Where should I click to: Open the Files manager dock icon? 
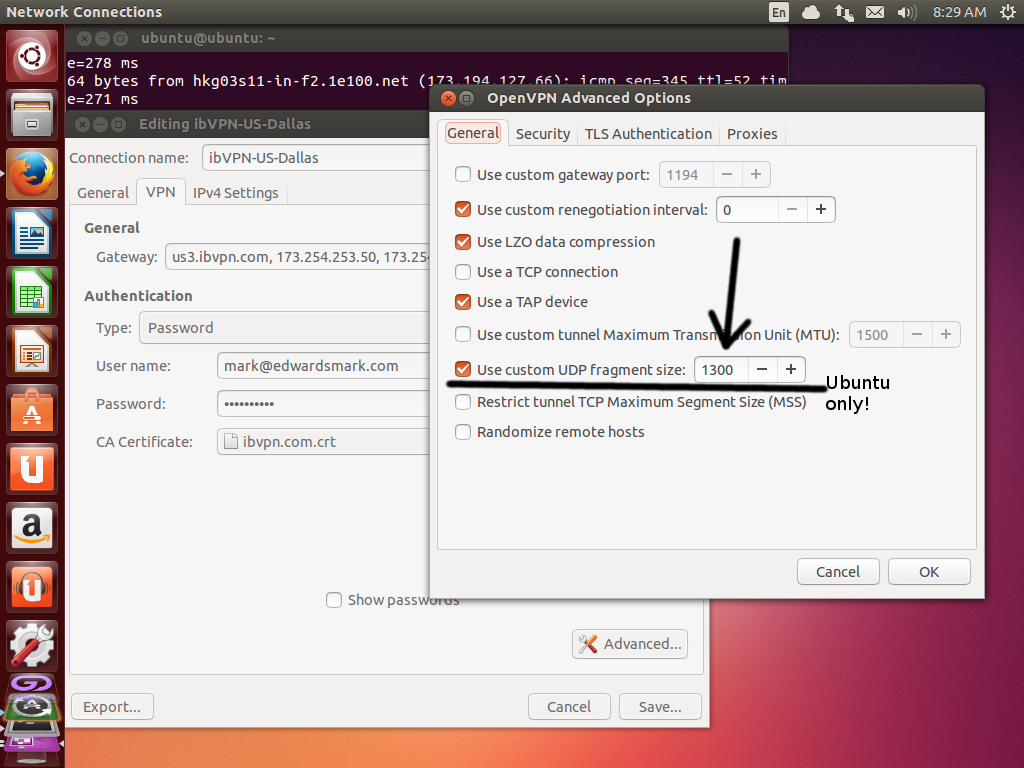click(32, 116)
